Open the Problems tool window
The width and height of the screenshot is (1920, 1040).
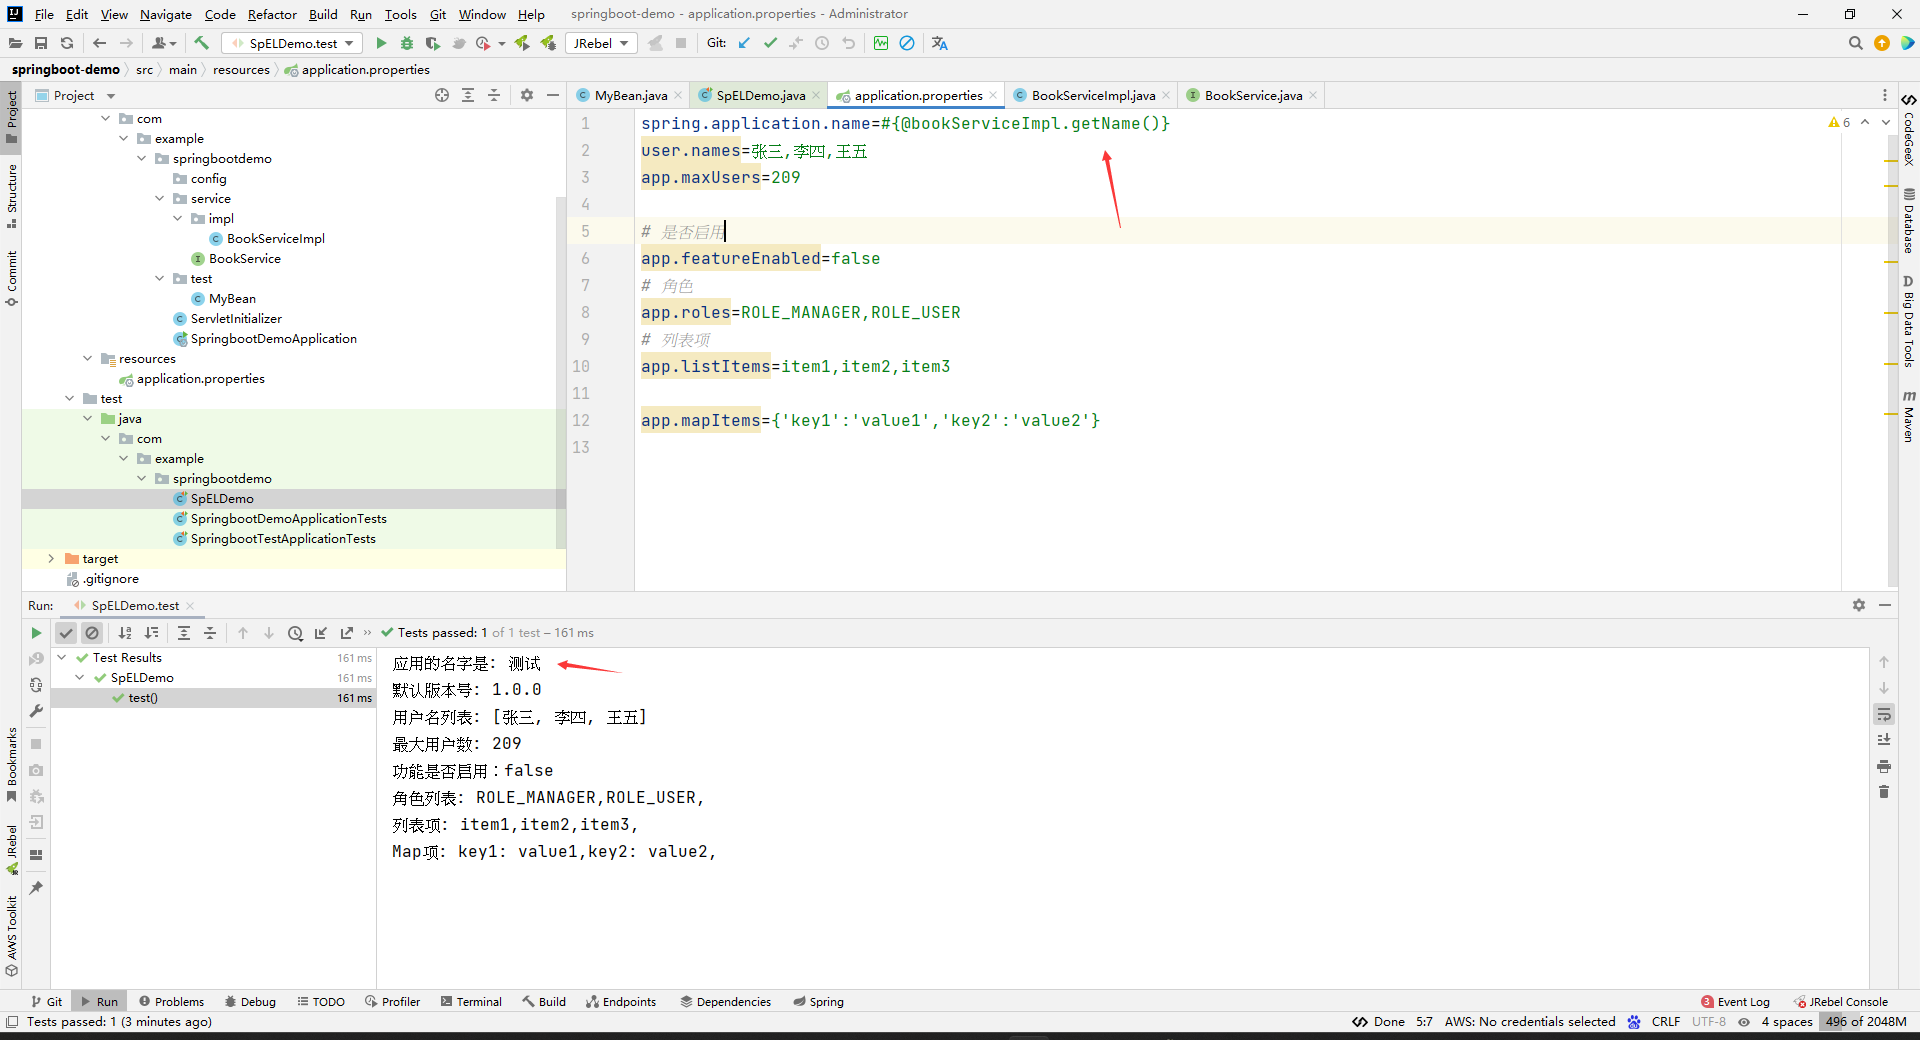coord(171,1001)
